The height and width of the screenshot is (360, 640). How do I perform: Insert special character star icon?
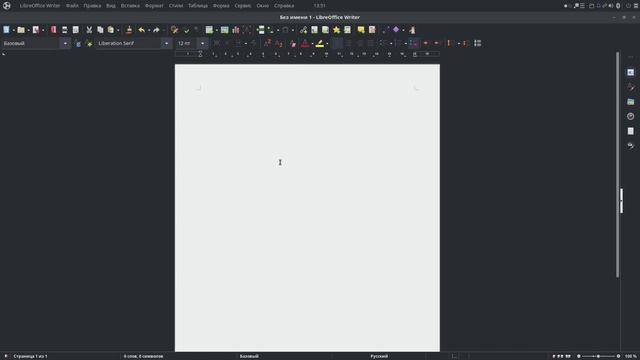[336, 30]
